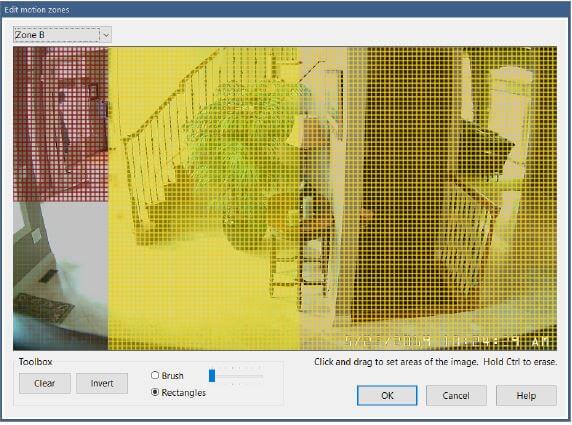Click the brush size slider handle
This screenshot has width=572, height=425.
pyautogui.click(x=212, y=376)
